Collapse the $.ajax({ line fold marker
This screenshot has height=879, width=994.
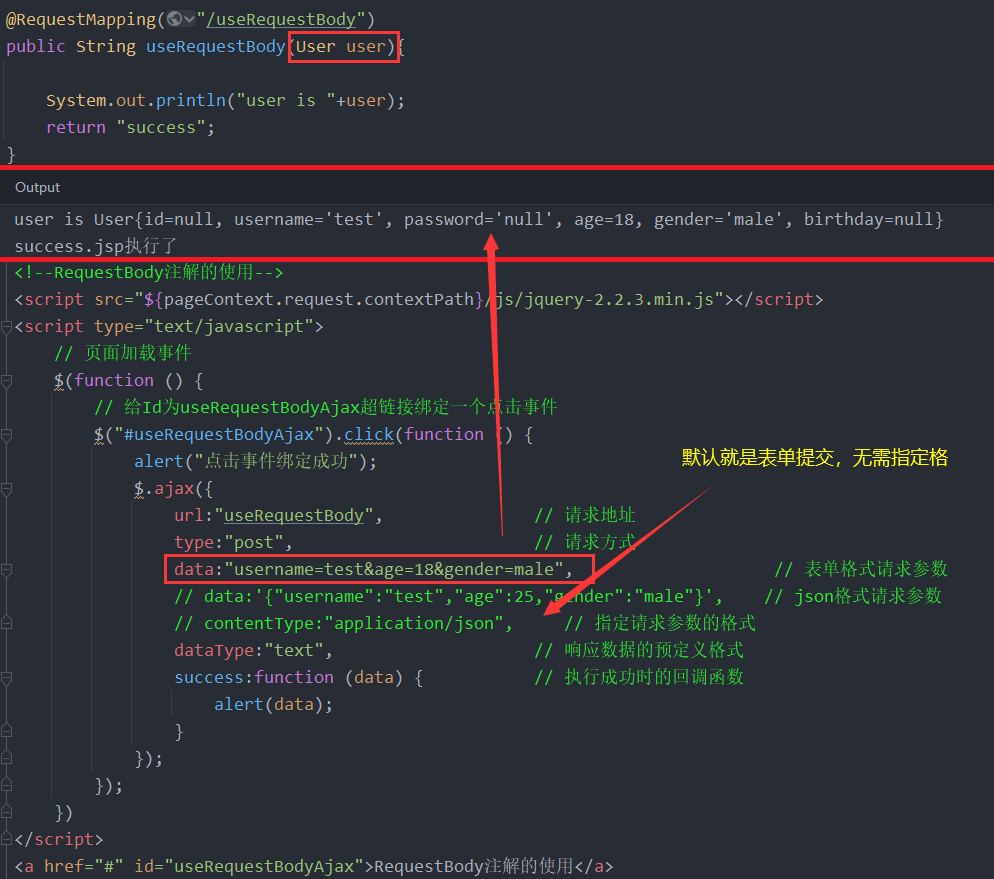[x=6, y=489]
